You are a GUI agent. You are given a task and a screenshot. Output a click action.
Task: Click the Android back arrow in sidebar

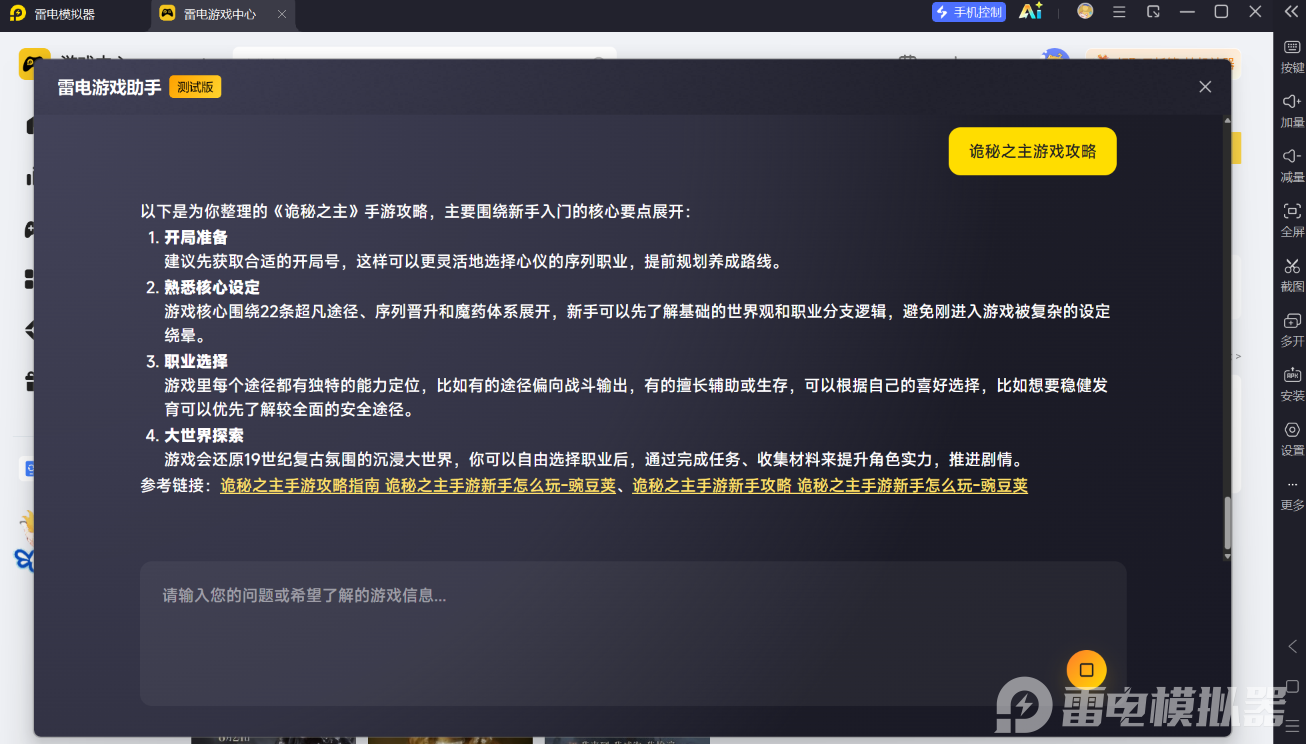pos(1292,646)
